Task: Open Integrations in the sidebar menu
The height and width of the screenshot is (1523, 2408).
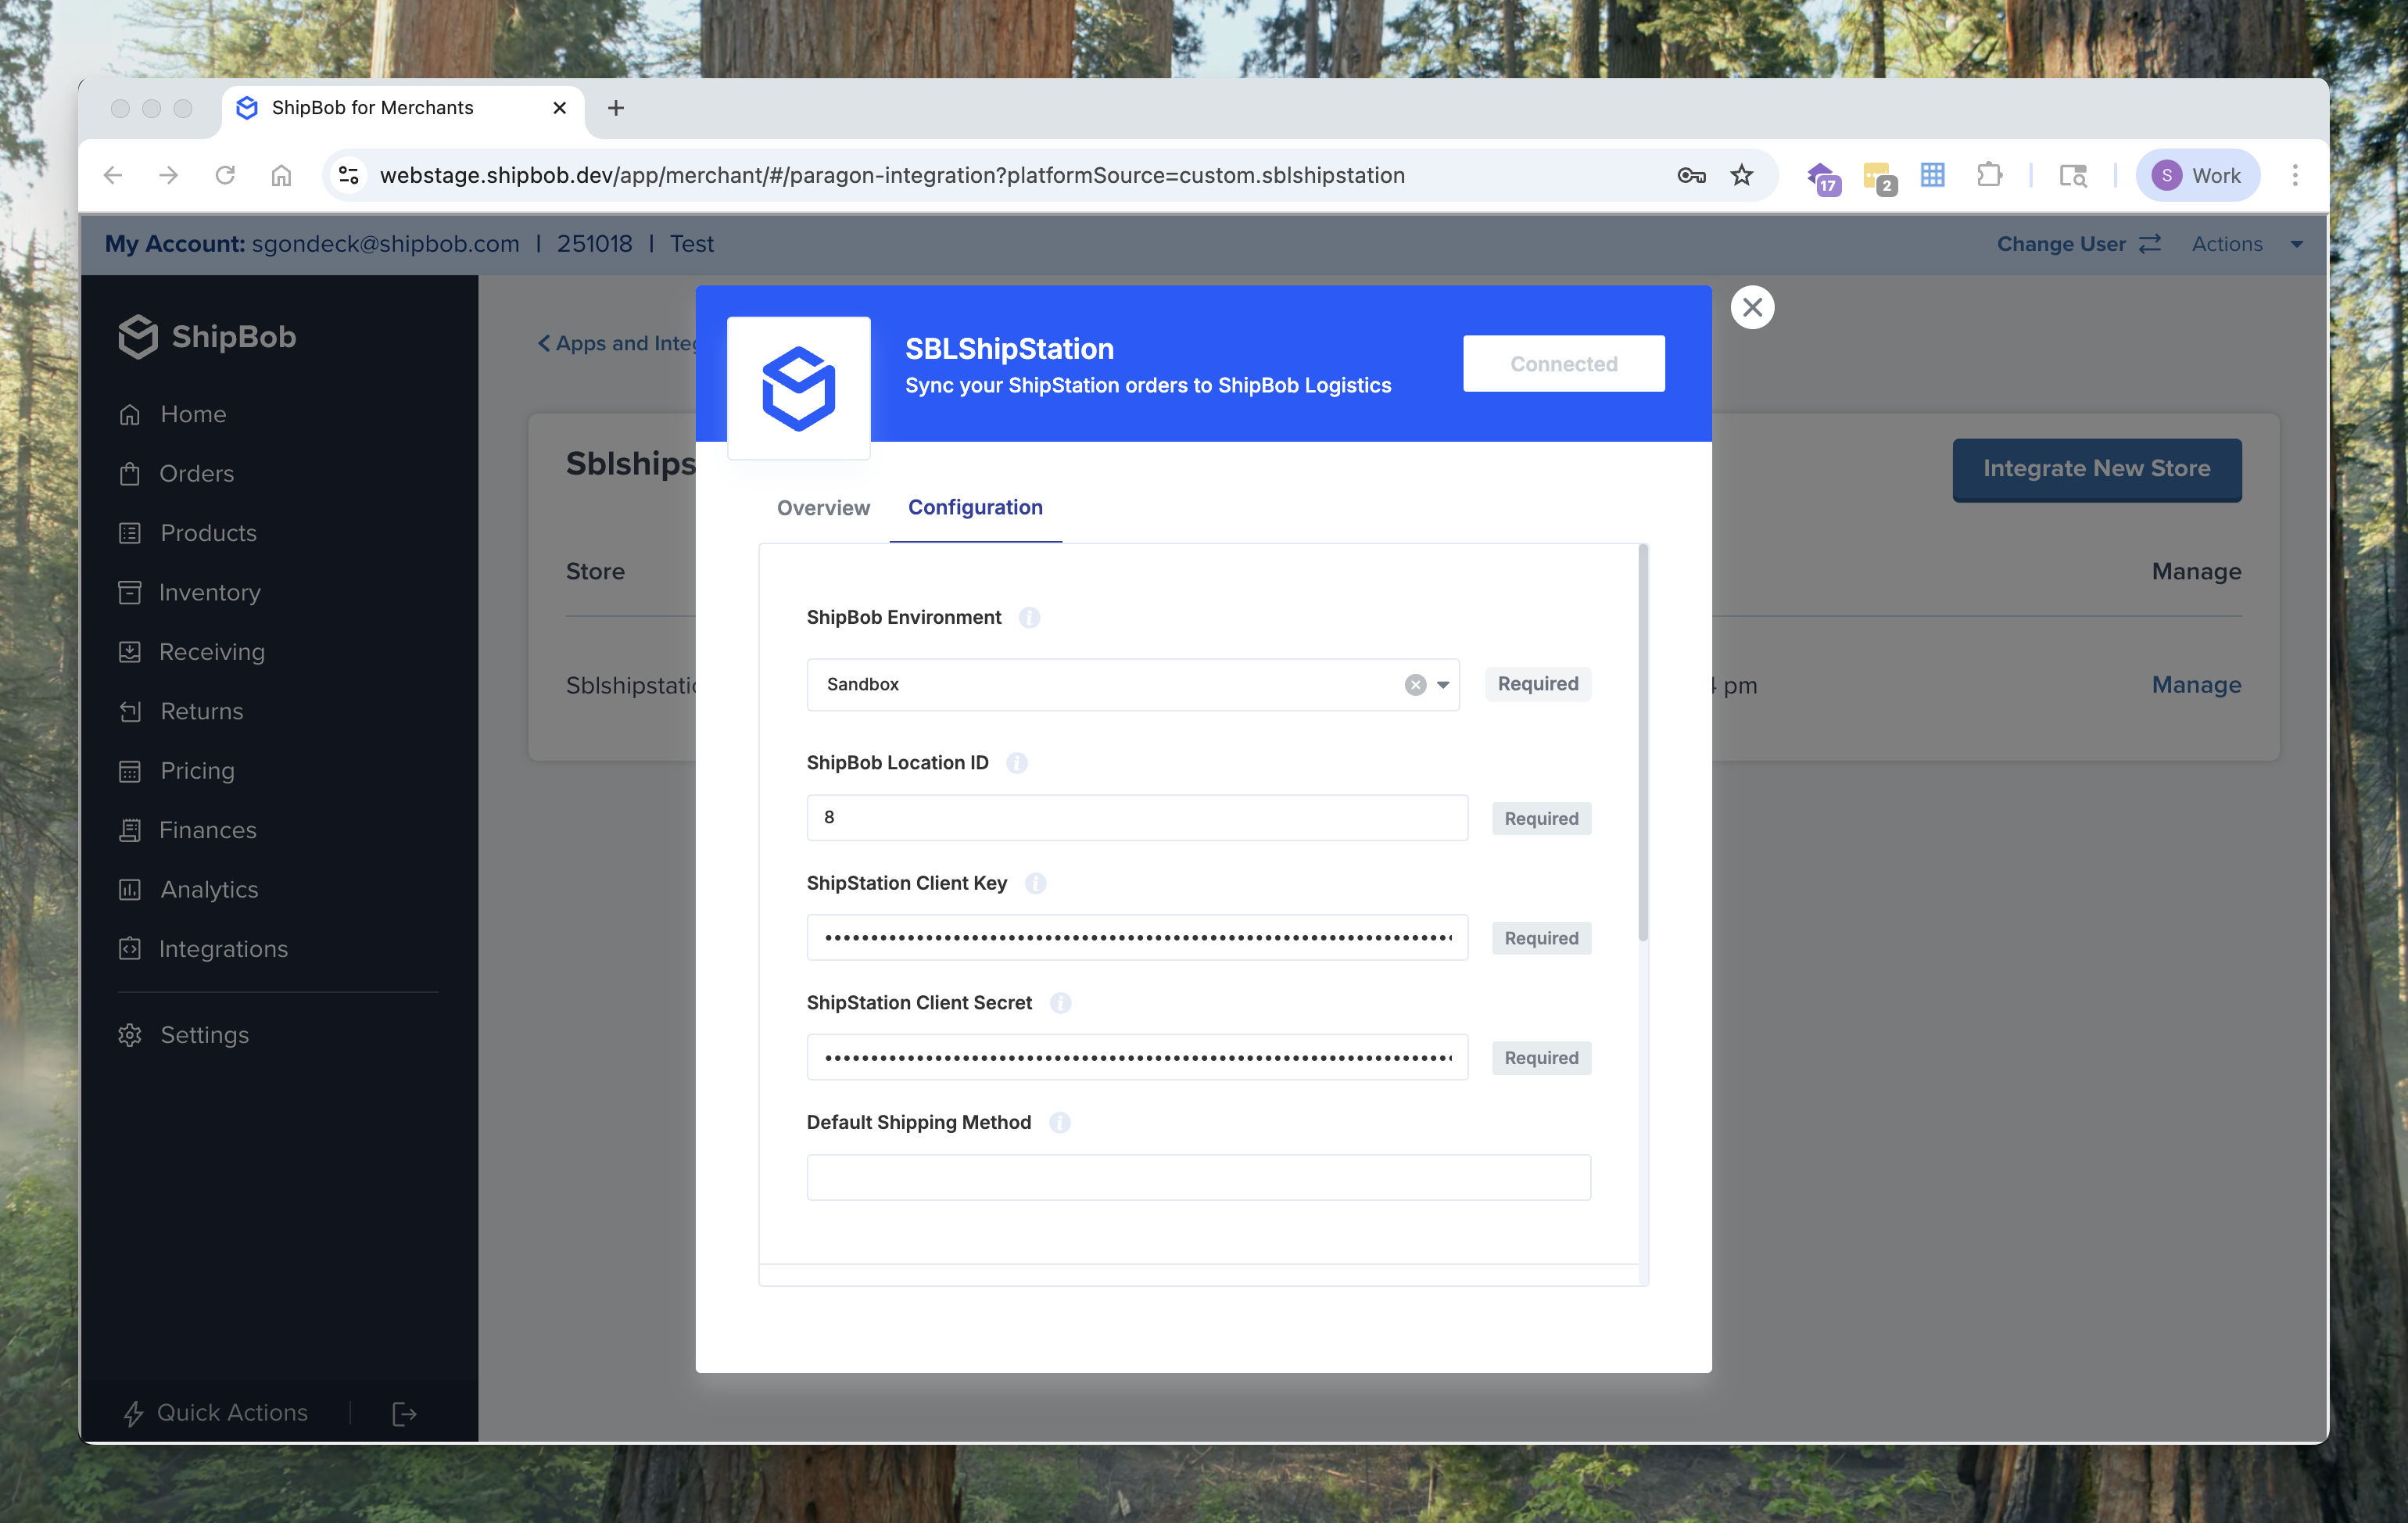Action: [223, 949]
